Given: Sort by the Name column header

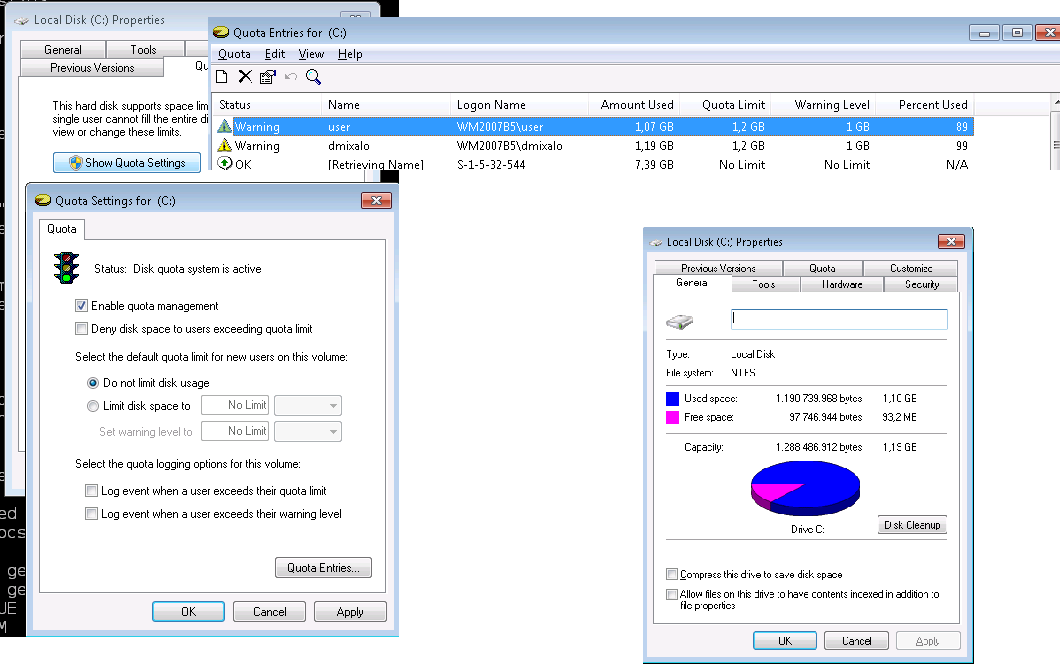Looking at the screenshot, I should [386, 105].
